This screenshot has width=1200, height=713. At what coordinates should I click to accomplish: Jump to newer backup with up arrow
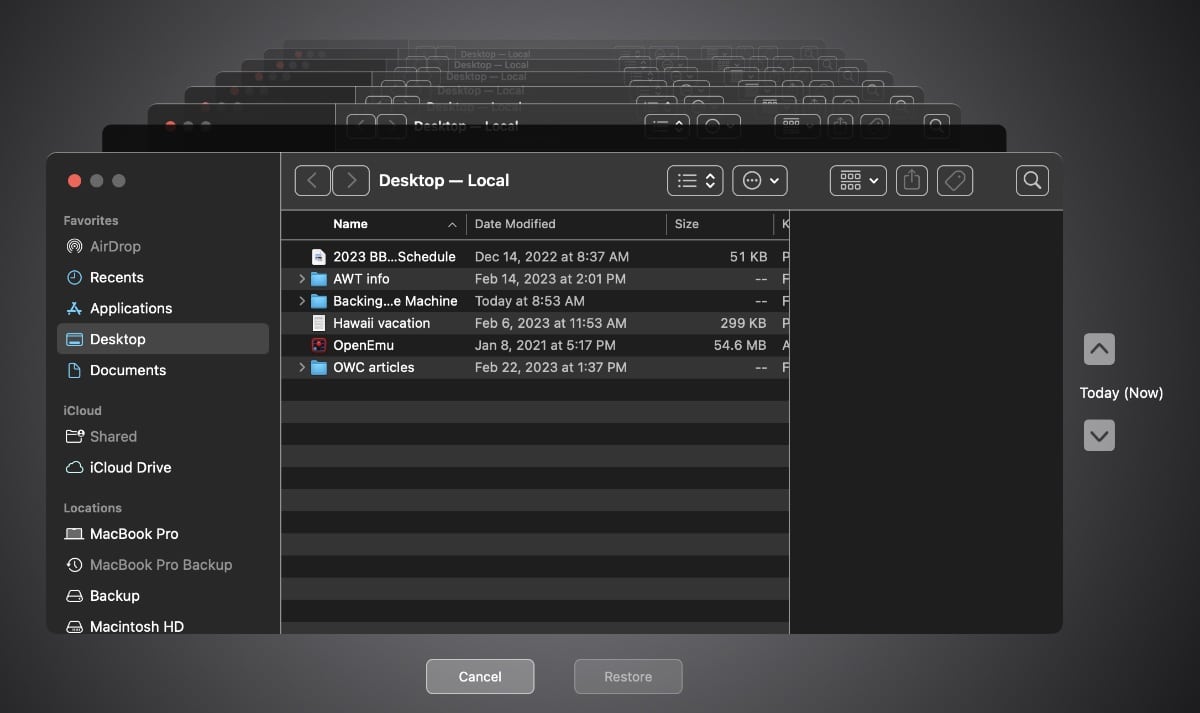click(1099, 350)
